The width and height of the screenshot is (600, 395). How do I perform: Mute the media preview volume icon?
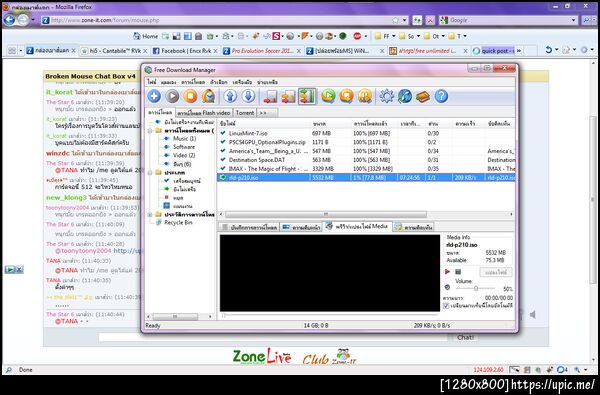447,287
